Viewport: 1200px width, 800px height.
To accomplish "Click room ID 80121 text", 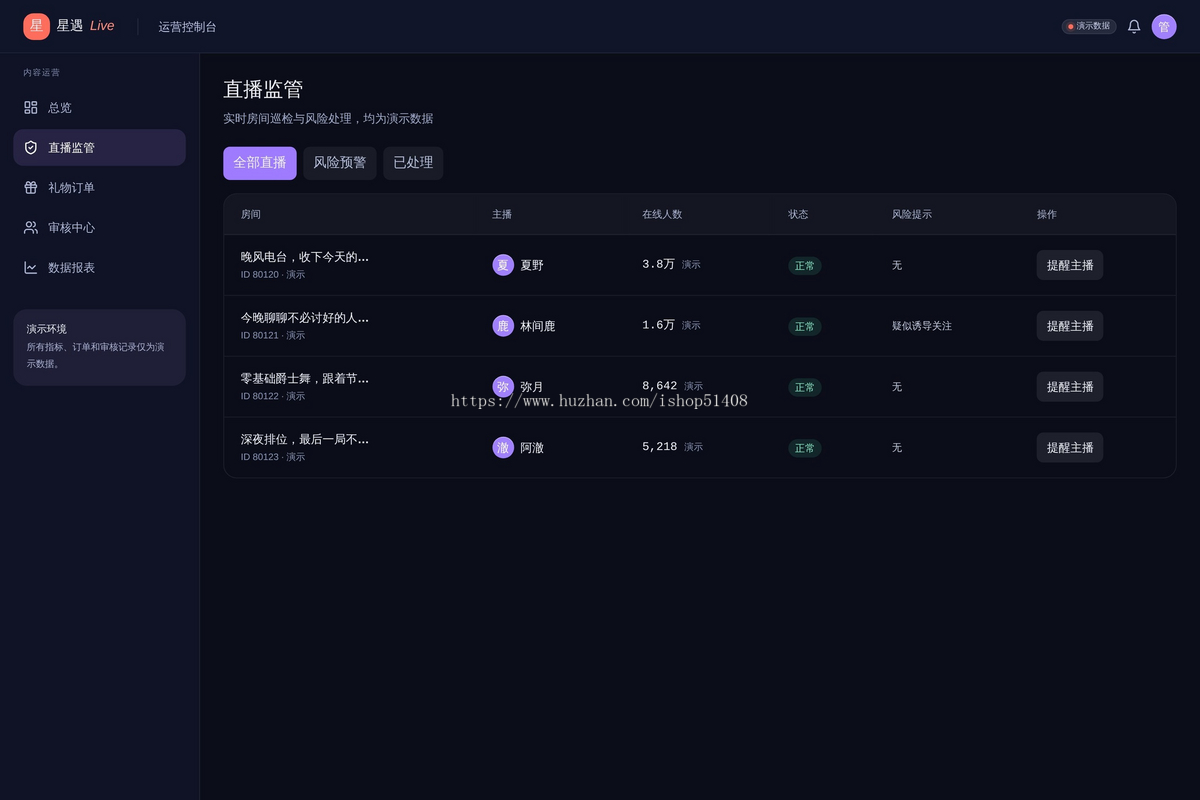I will pos(273,336).
